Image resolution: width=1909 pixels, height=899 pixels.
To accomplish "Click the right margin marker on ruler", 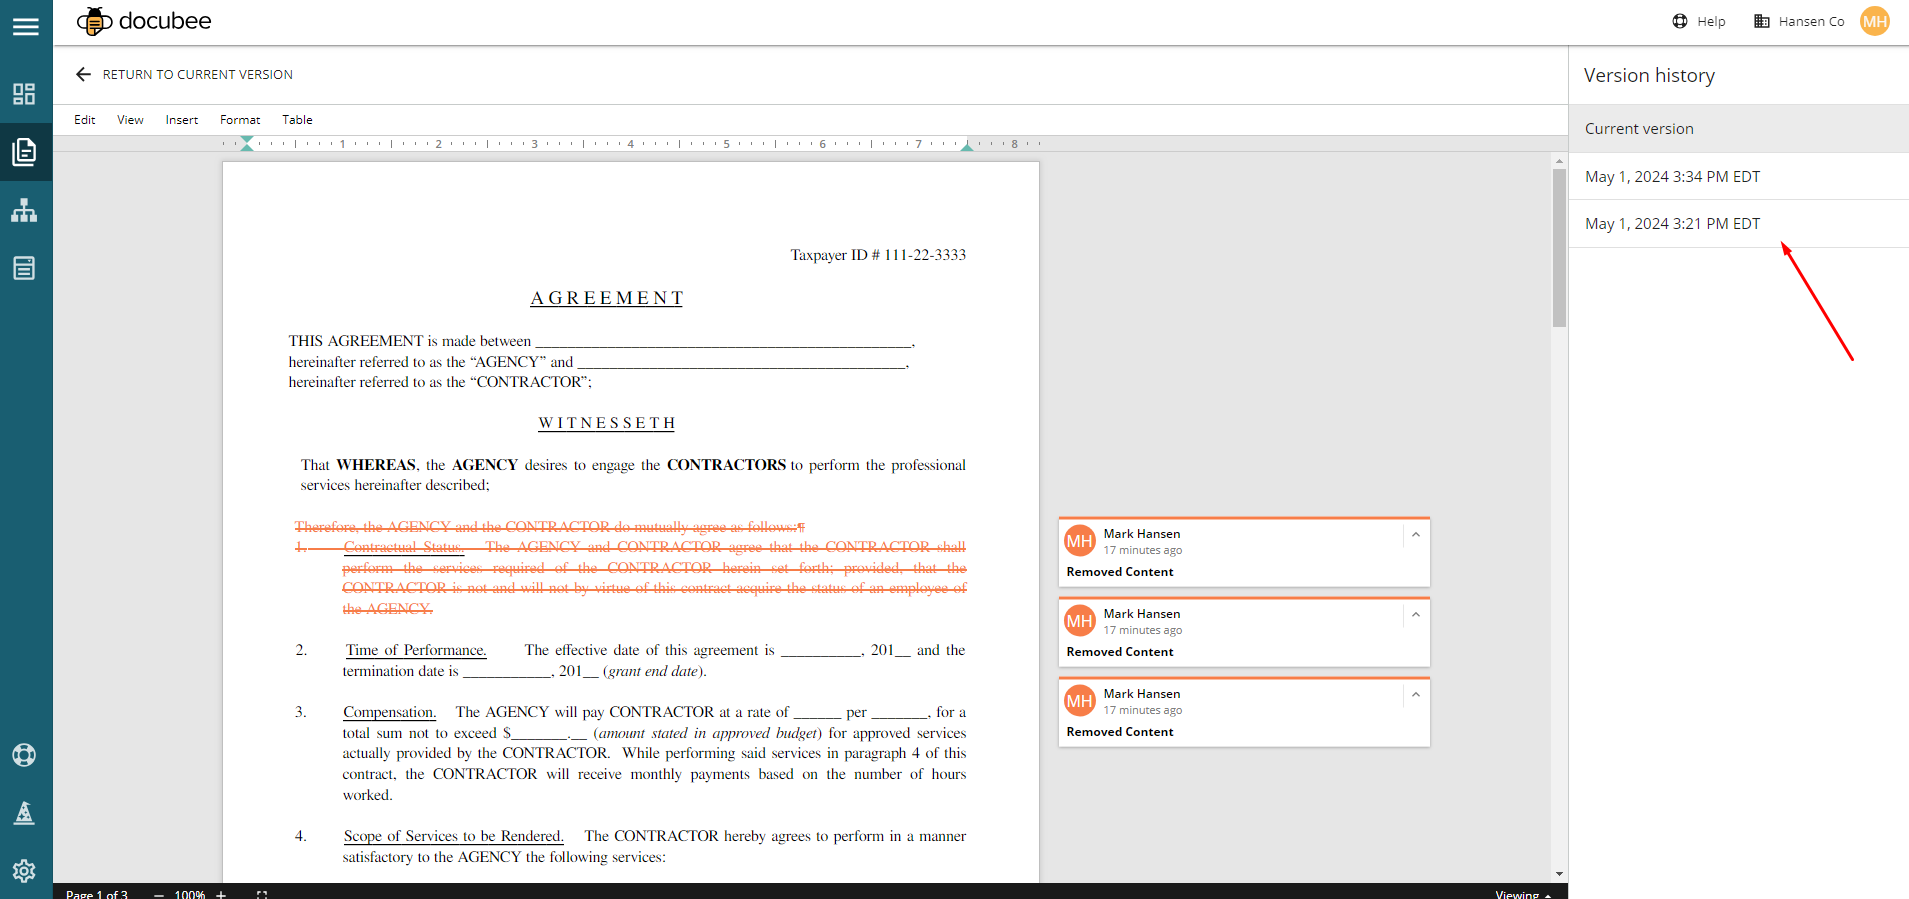I will point(967,146).
